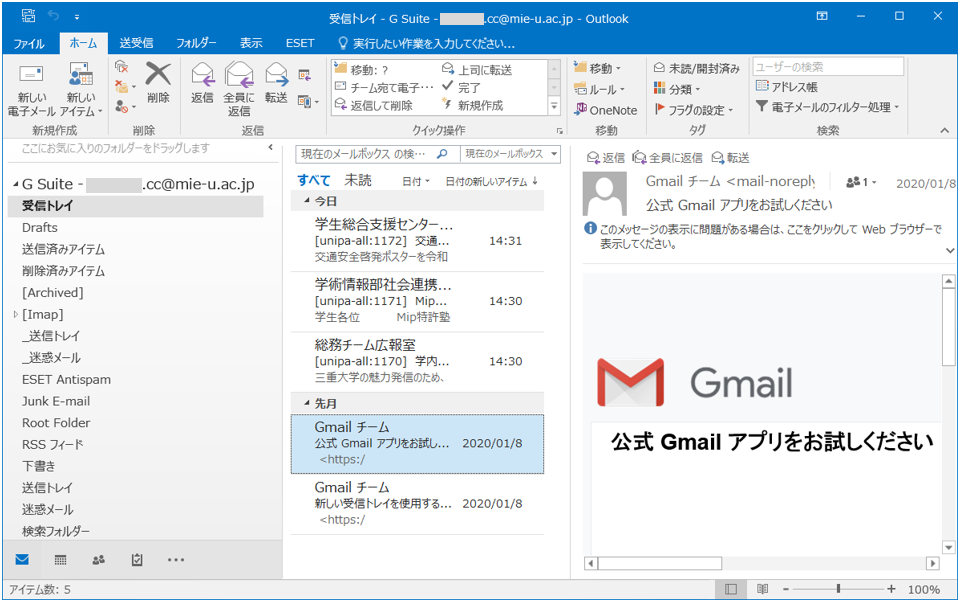Open the アドレス帳 address book
This screenshot has width=959, height=603.
coord(787,87)
